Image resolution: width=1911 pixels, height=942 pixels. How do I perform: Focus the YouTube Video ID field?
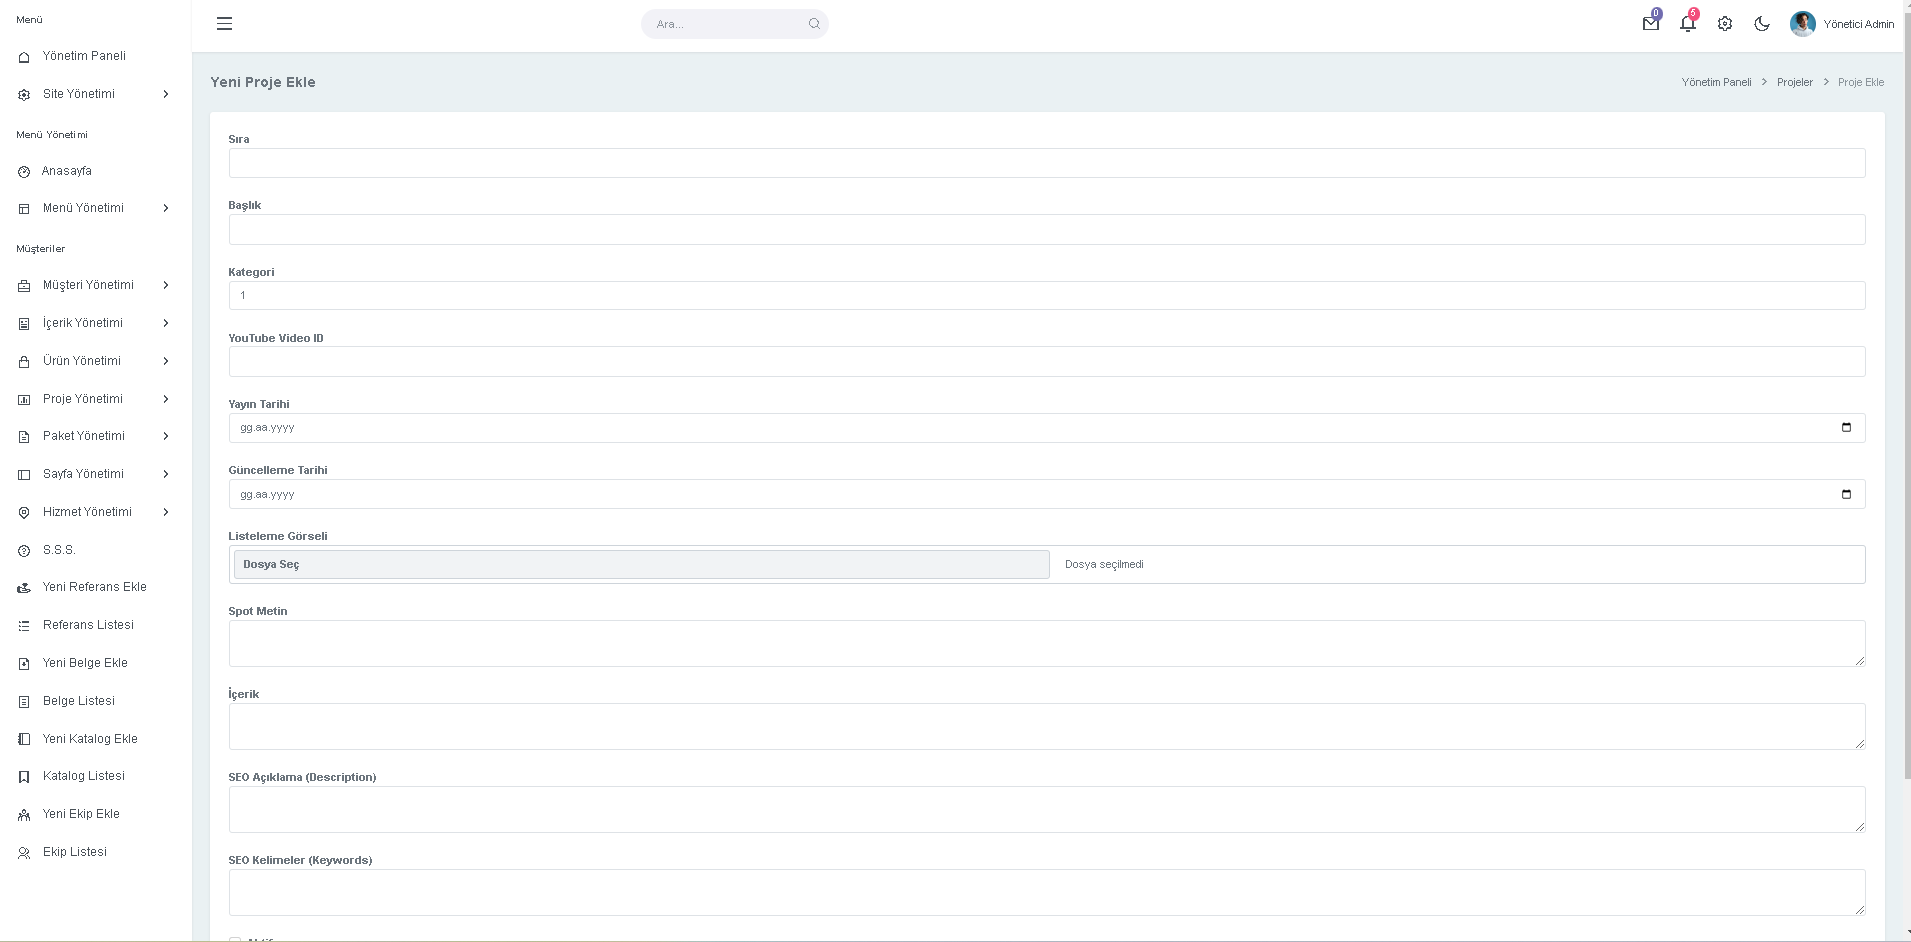(1046, 361)
